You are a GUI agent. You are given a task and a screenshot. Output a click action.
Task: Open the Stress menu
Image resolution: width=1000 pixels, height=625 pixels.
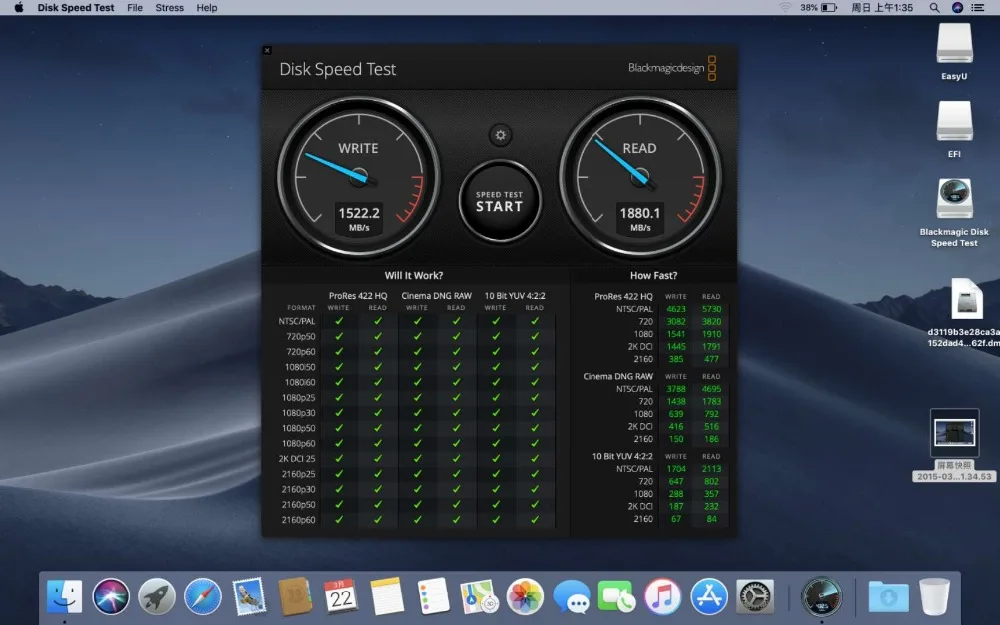tap(170, 8)
